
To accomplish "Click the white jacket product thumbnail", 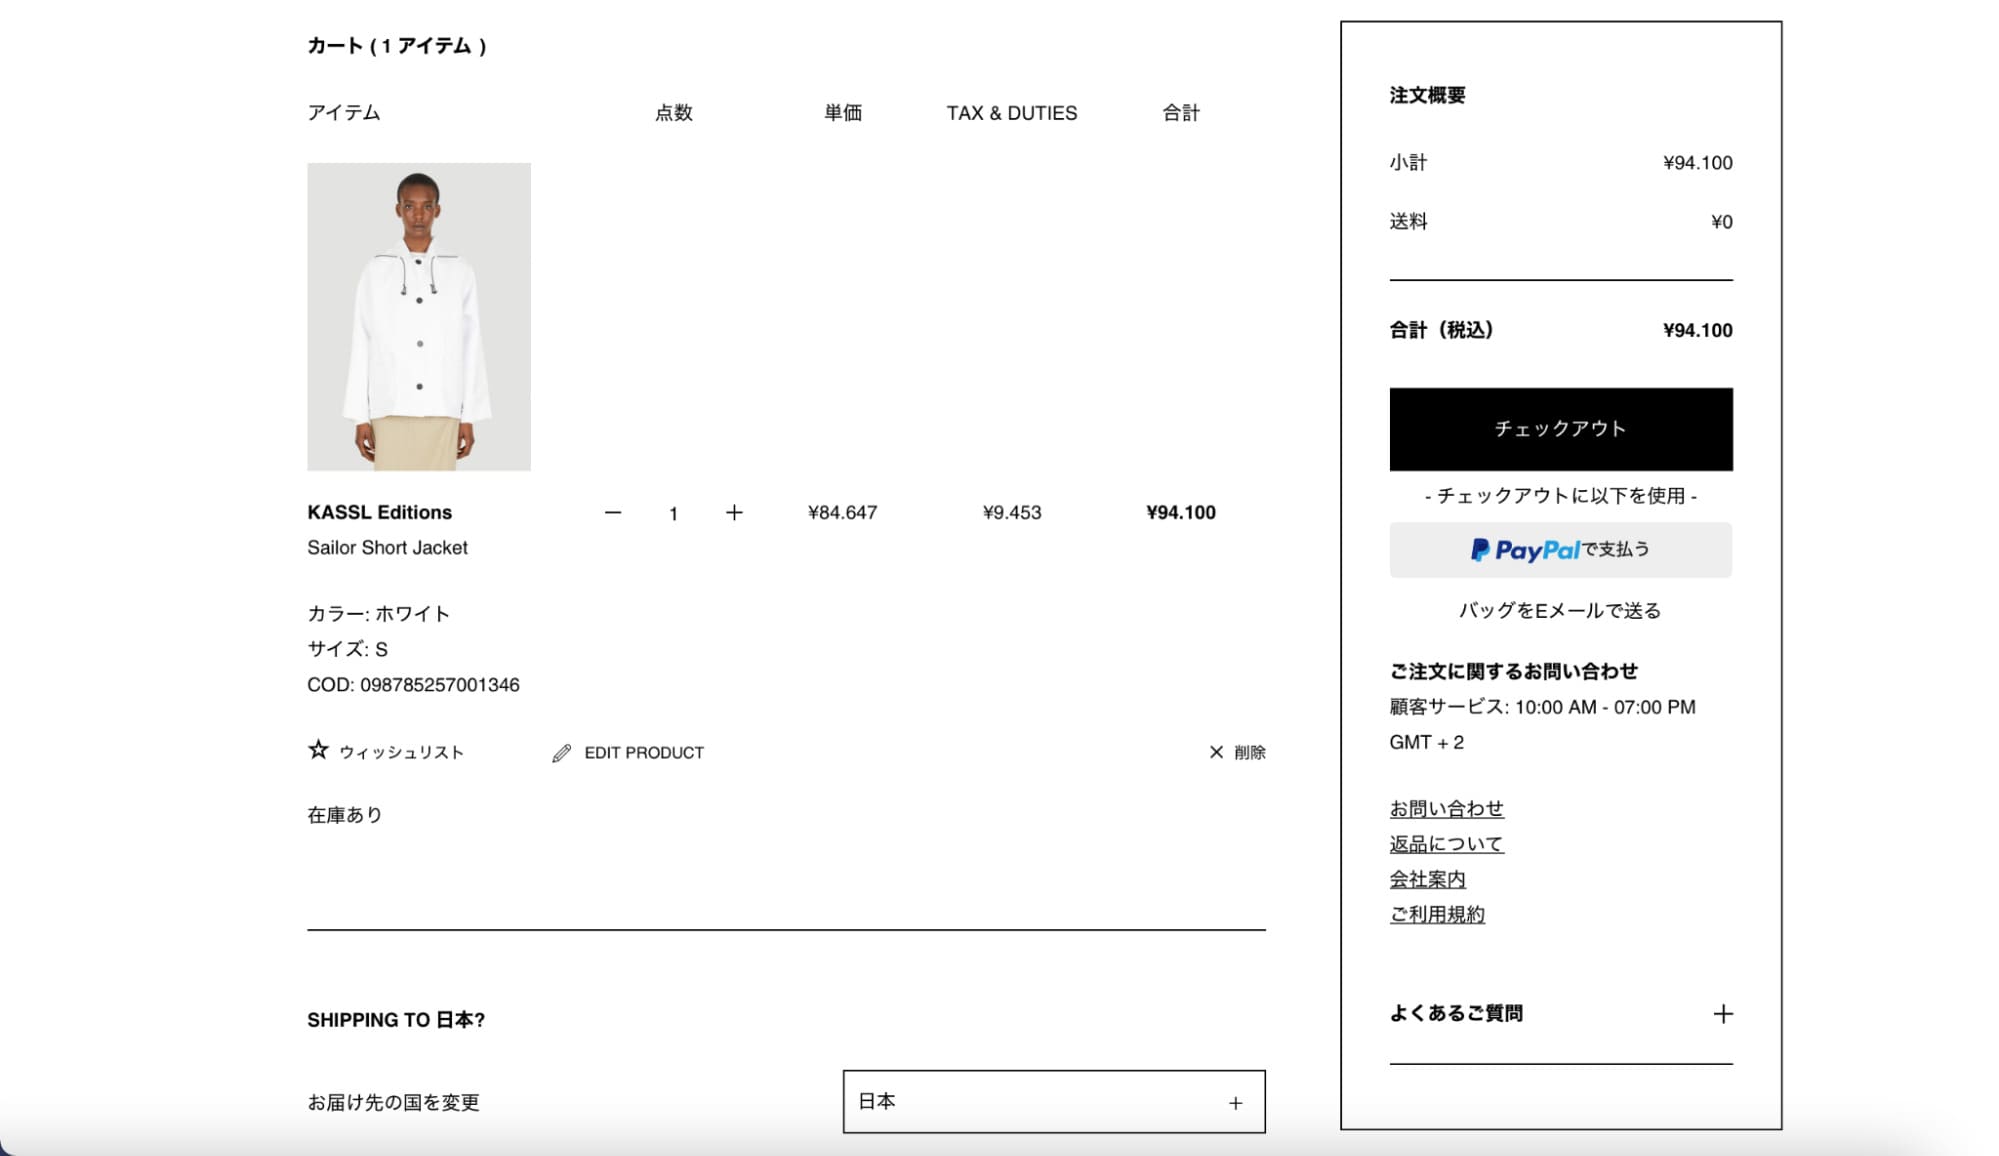I will click(419, 317).
